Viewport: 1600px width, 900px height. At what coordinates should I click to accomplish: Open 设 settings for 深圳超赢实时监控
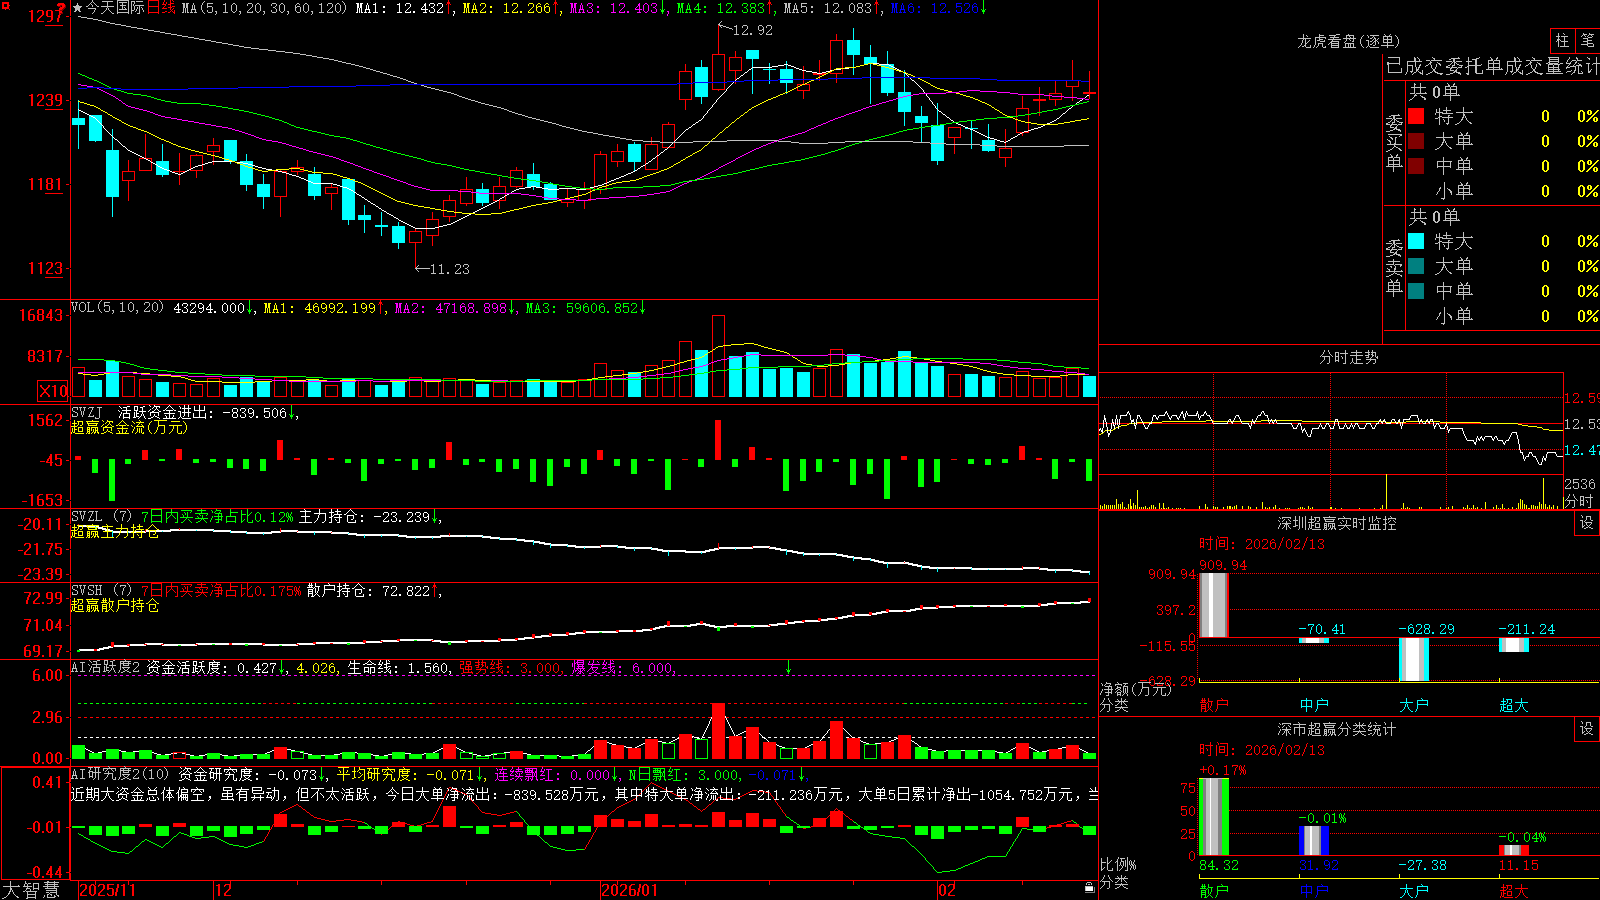point(1587,523)
